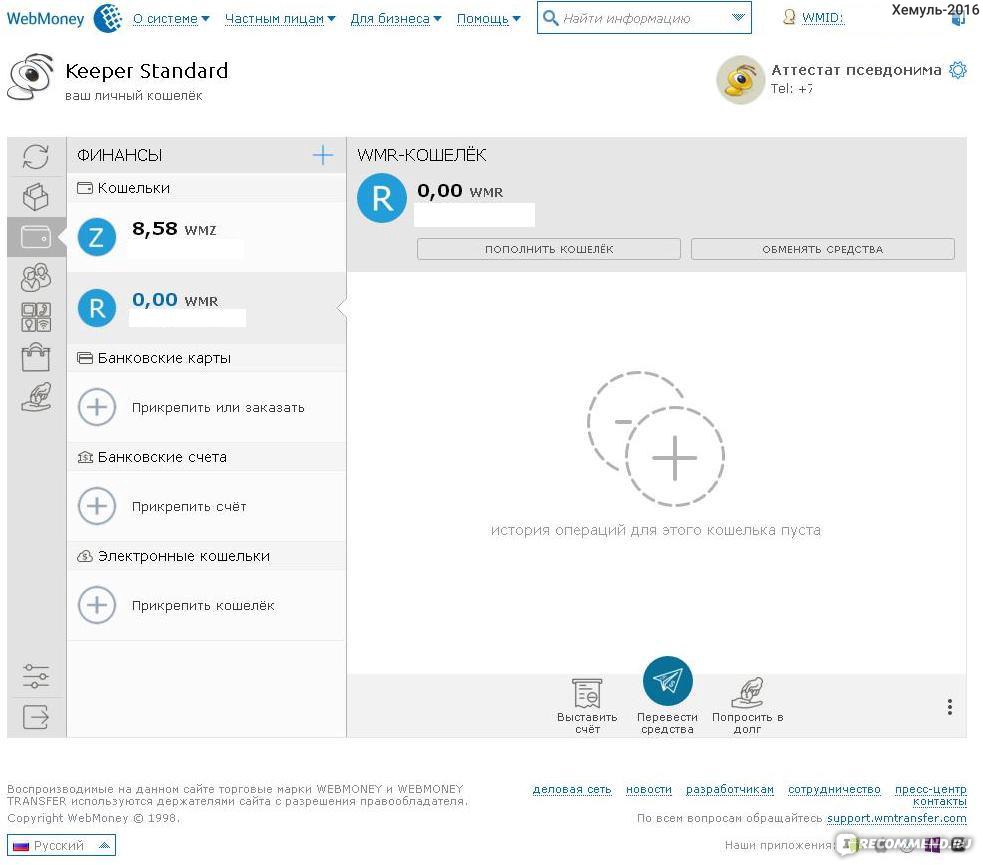
Task: Click the ant avatar near Аттестат псевдонима
Action: pos(740,80)
